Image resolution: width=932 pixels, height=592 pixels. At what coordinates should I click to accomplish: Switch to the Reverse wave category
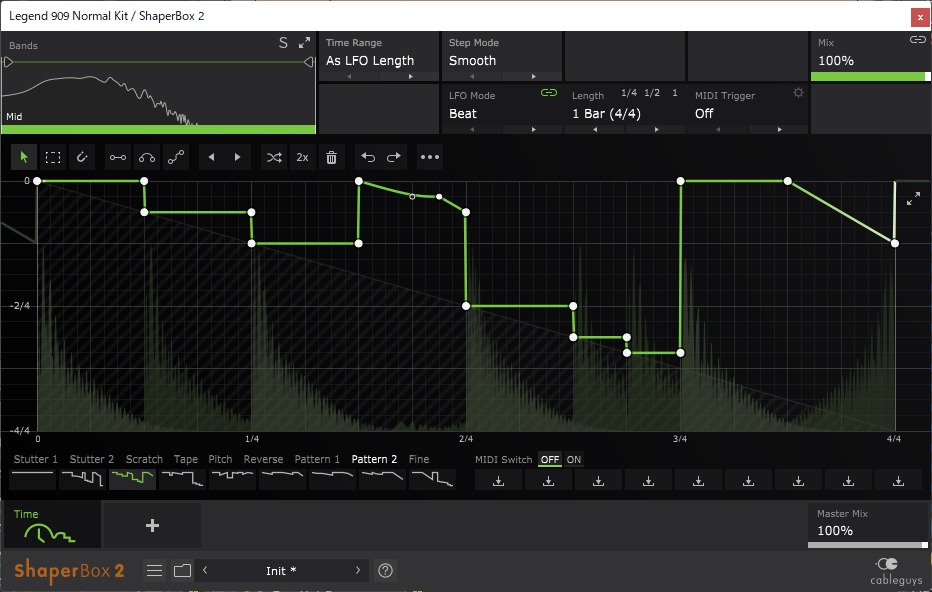pyautogui.click(x=263, y=459)
